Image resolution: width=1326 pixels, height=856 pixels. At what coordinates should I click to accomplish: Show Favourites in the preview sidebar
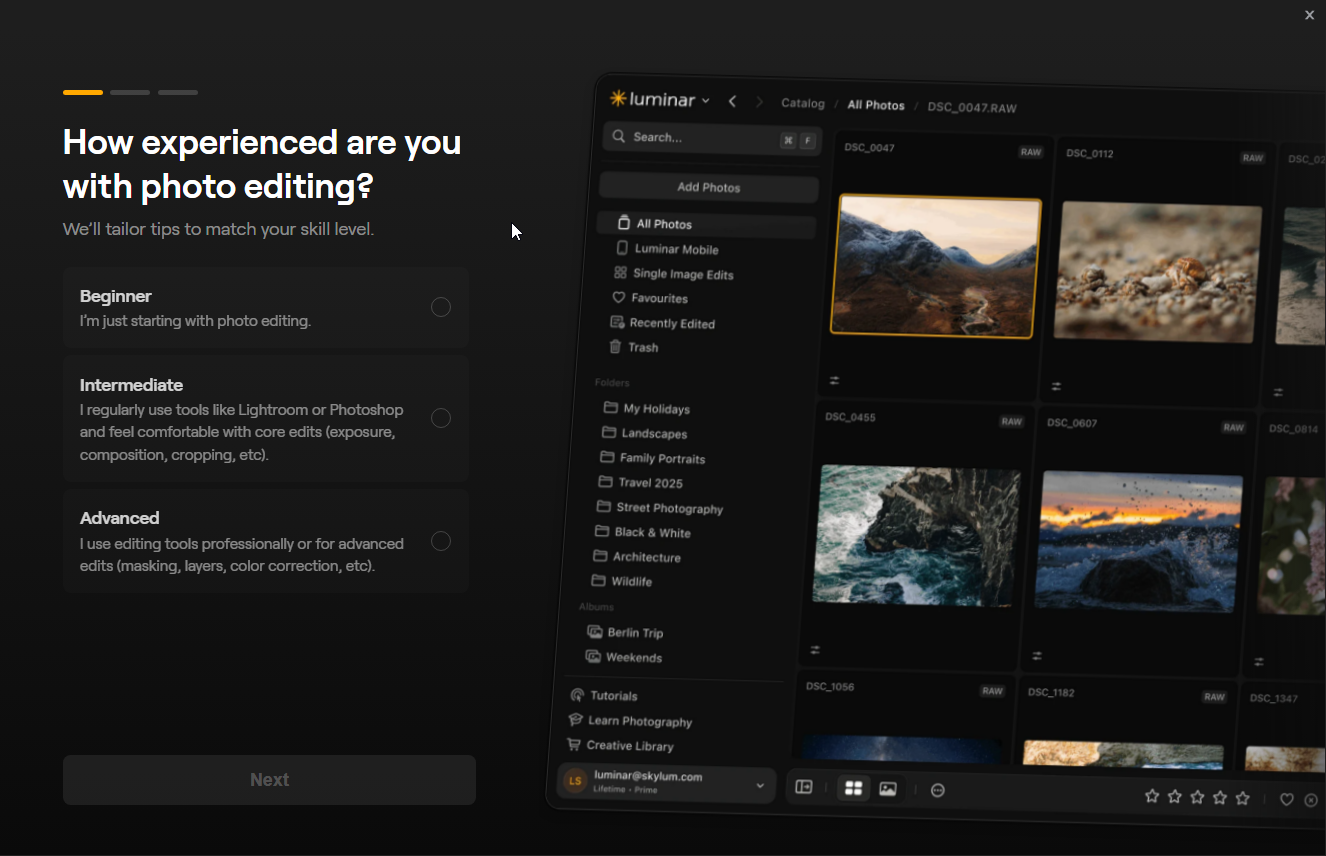point(650,298)
